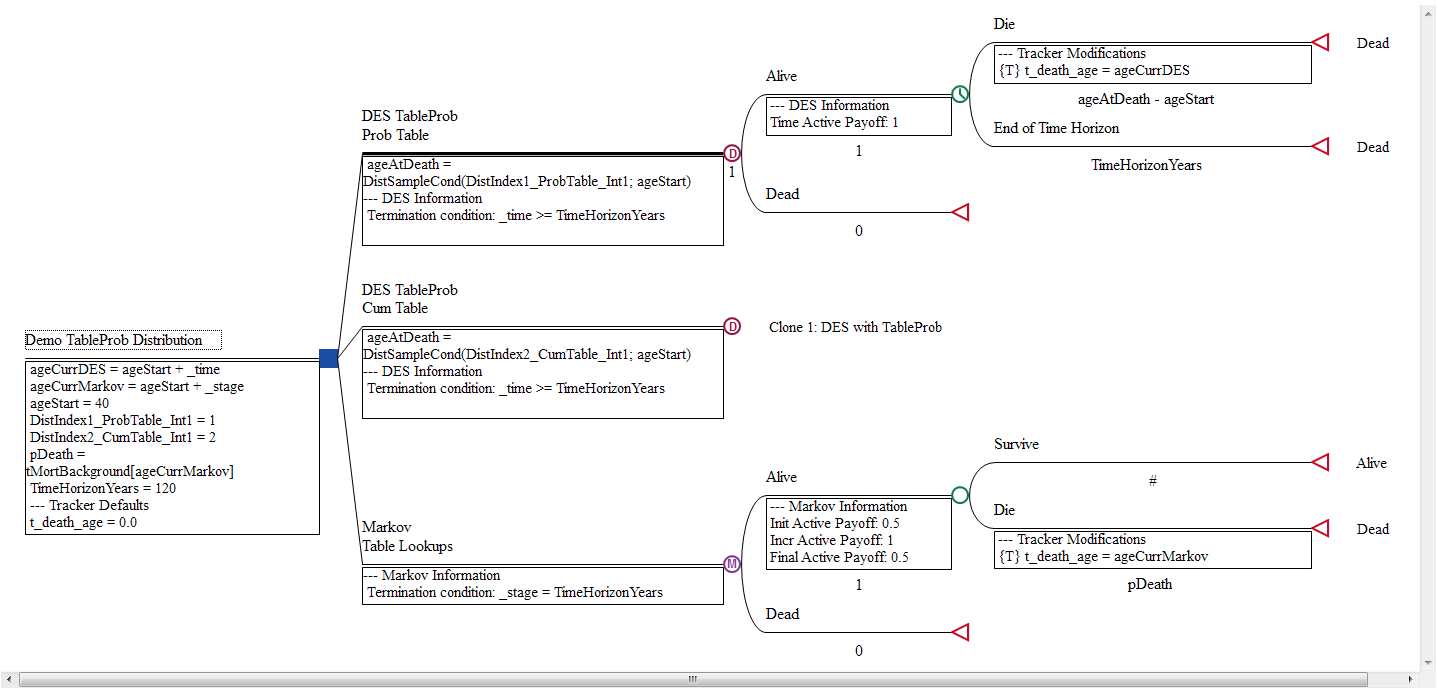Image resolution: width=1438 pixels, height=688 pixels.
Task: Select the pDeath probability expression
Action: click(x=1149, y=584)
